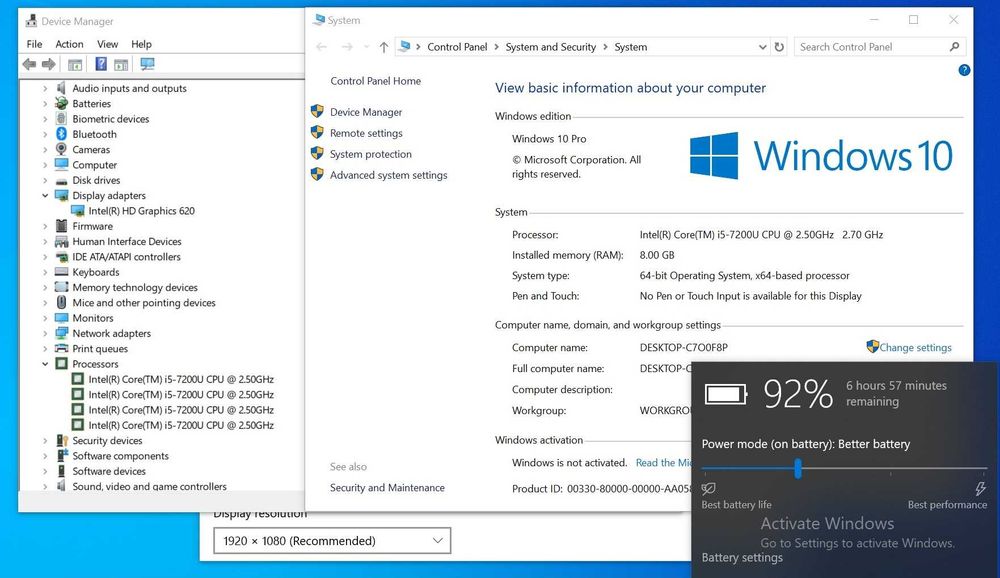Click the Biometric devices icon
Image resolution: width=1000 pixels, height=578 pixels.
tap(61, 119)
